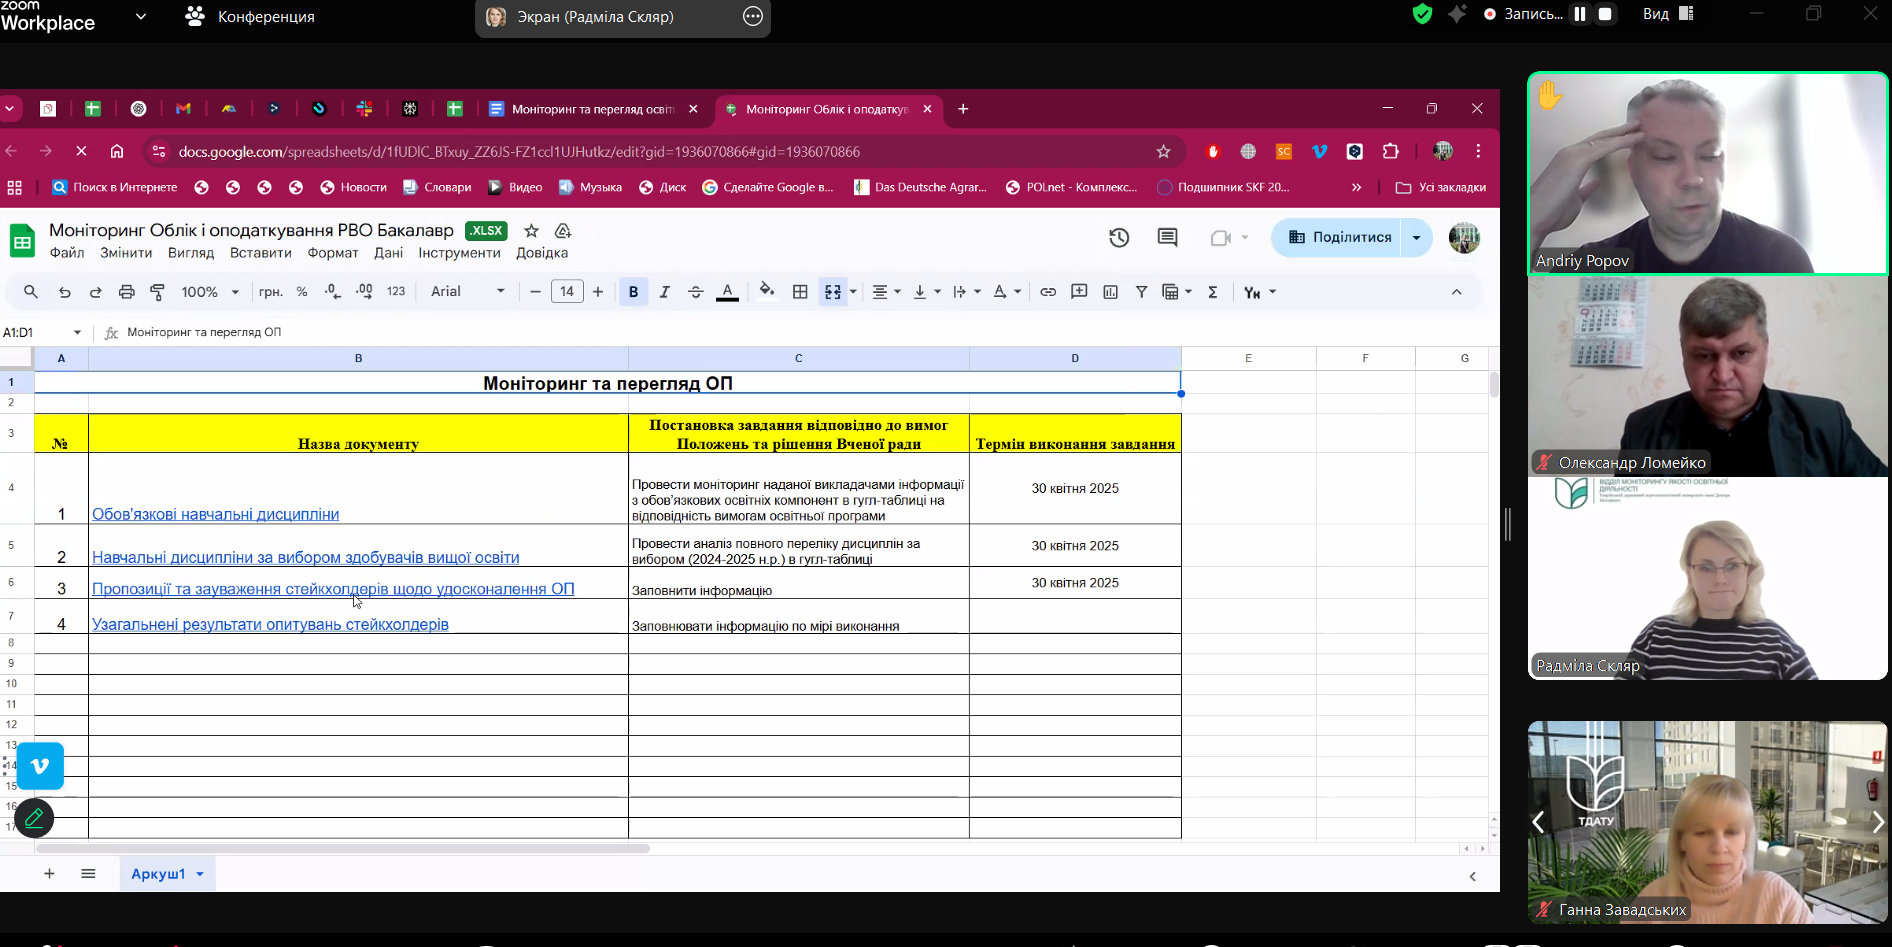Click the create filter icon
Image resolution: width=1892 pixels, height=947 pixels.
pos(1141,292)
